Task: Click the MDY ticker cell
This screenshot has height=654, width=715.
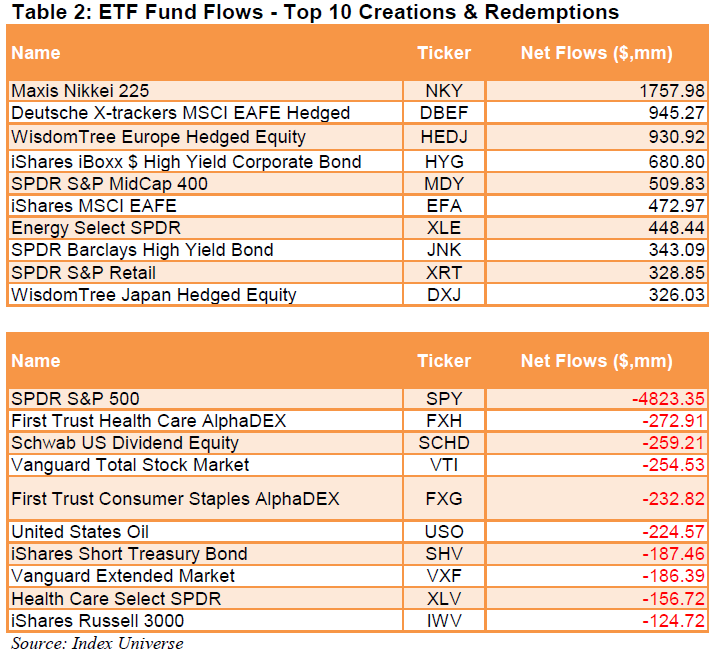Action: tap(444, 184)
